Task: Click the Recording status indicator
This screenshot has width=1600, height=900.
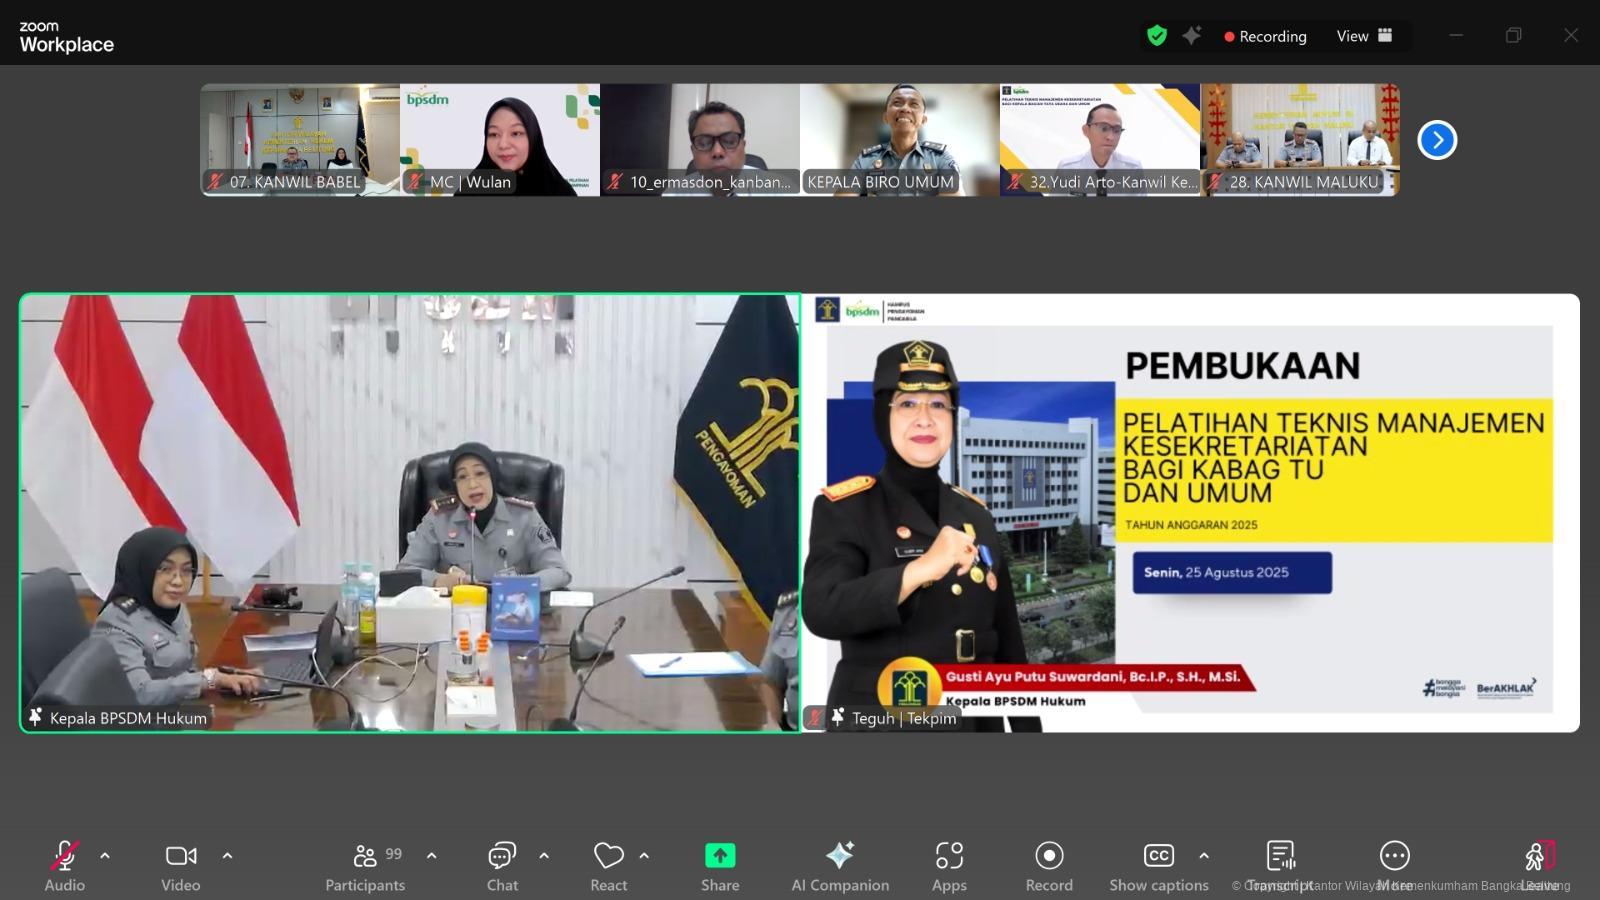Action: point(1265,36)
